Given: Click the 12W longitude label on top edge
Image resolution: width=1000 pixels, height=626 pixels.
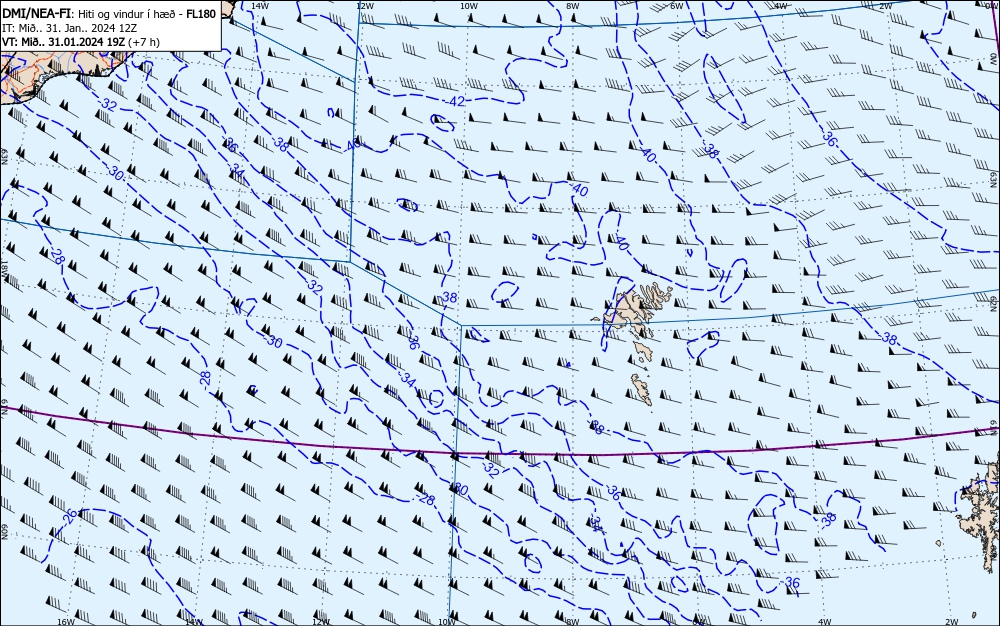Looking at the screenshot, I should click(x=364, y=6).
